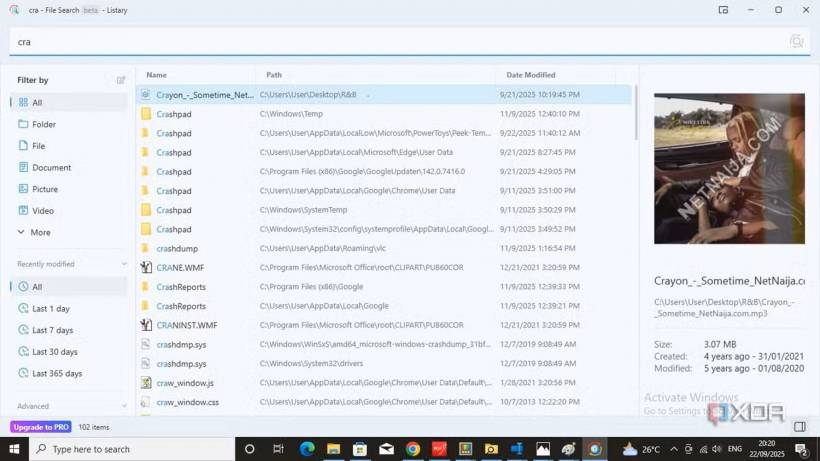The width and height of the screenshot is (820, 461).
Task: Filter results by Document type
Action: pos(50,167)
